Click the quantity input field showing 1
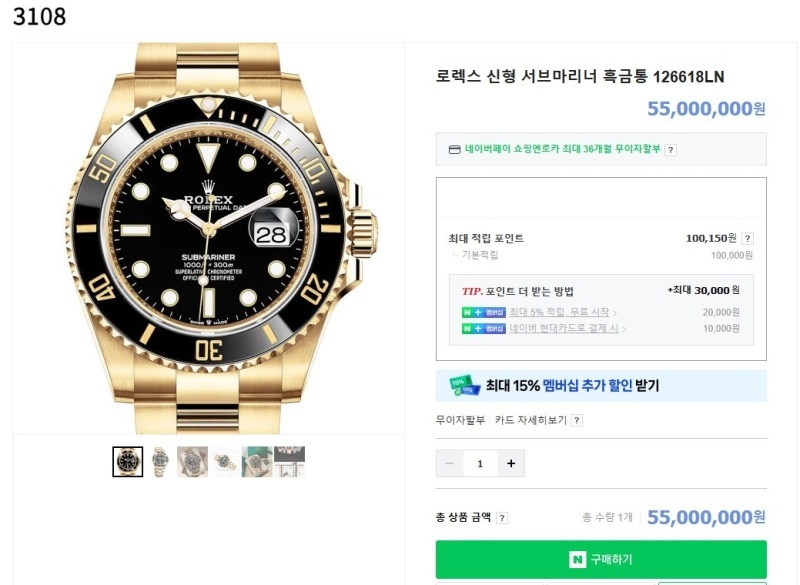Image resolution: width=800 pixels, height=585 pixels. [x=480, y=463]
